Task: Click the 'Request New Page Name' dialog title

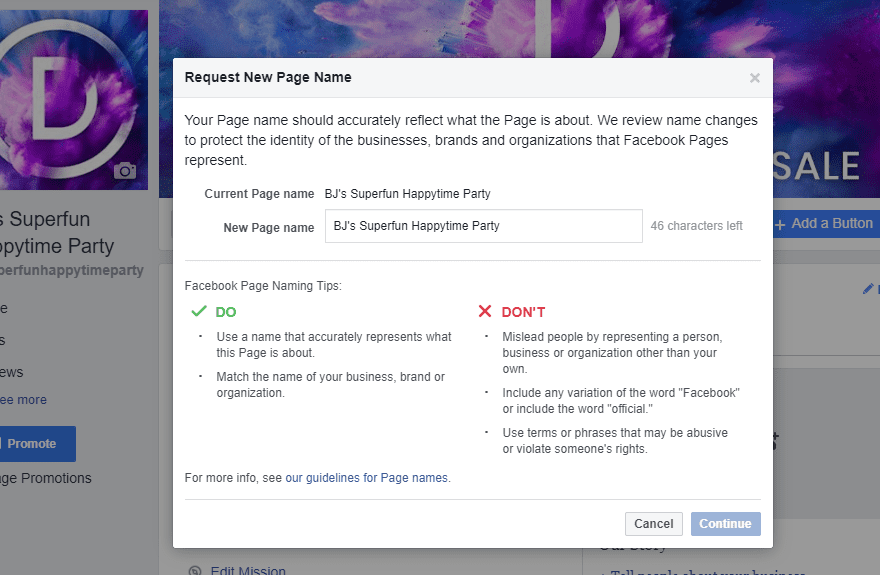Action: (x=268, y=77)
